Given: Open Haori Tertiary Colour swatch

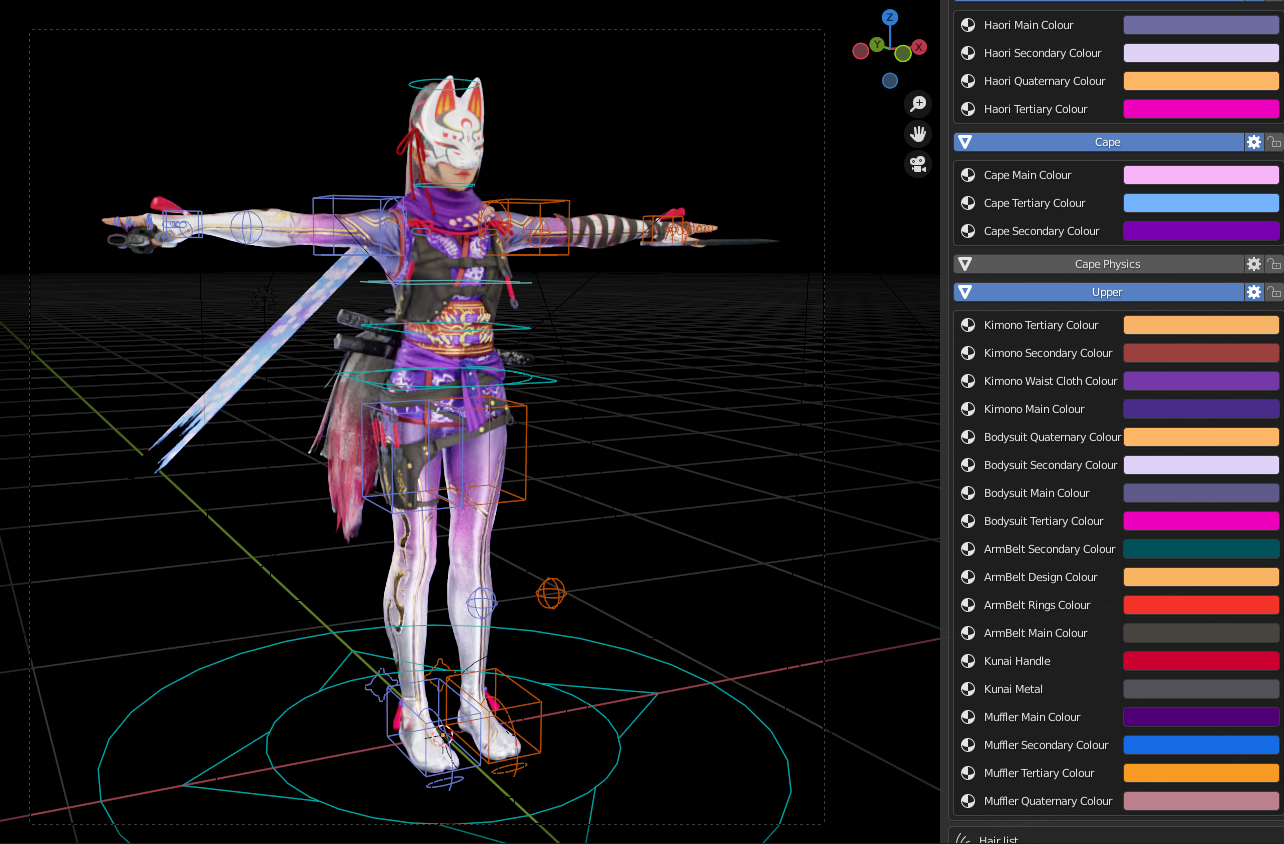Looking at the screenshot, I should pos(1201,109).
